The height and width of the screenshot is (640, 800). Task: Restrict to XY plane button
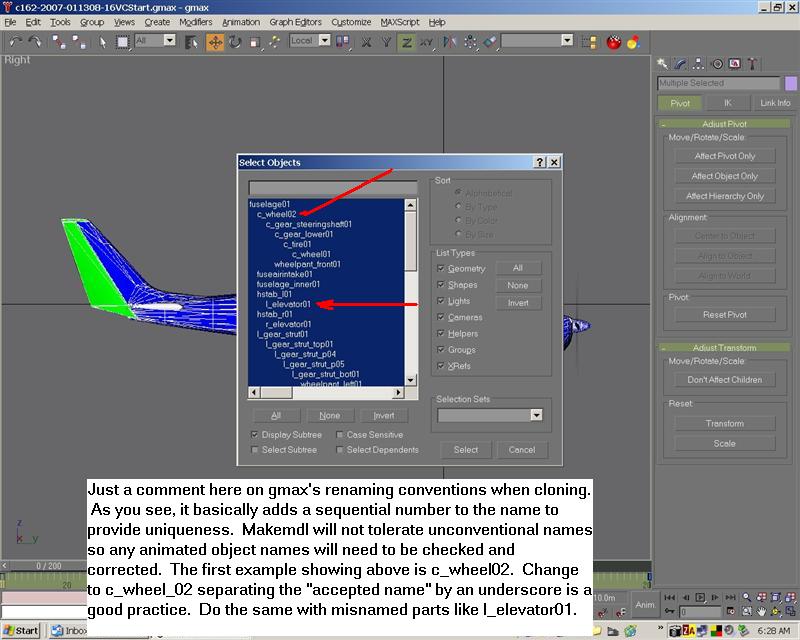pyautogui.click(x=427, y=42)
